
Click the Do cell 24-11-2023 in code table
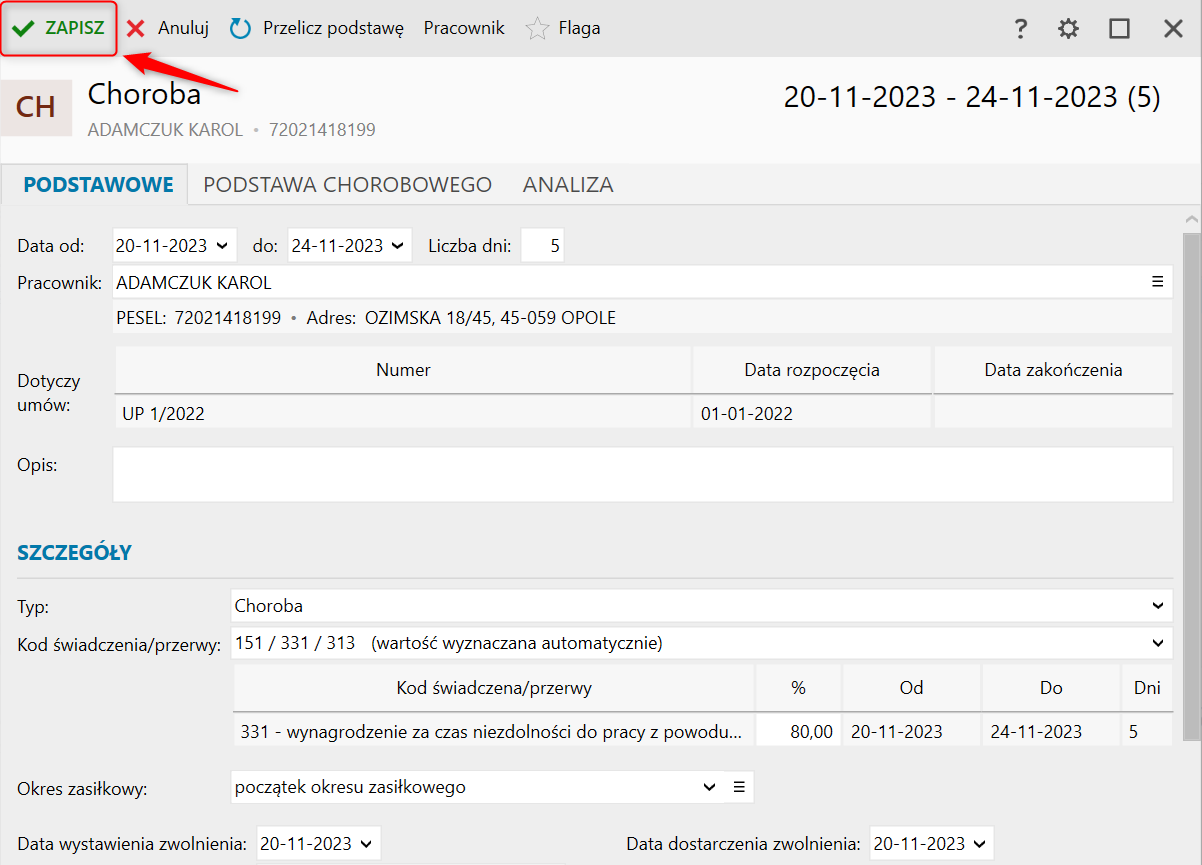point(1051,731)
